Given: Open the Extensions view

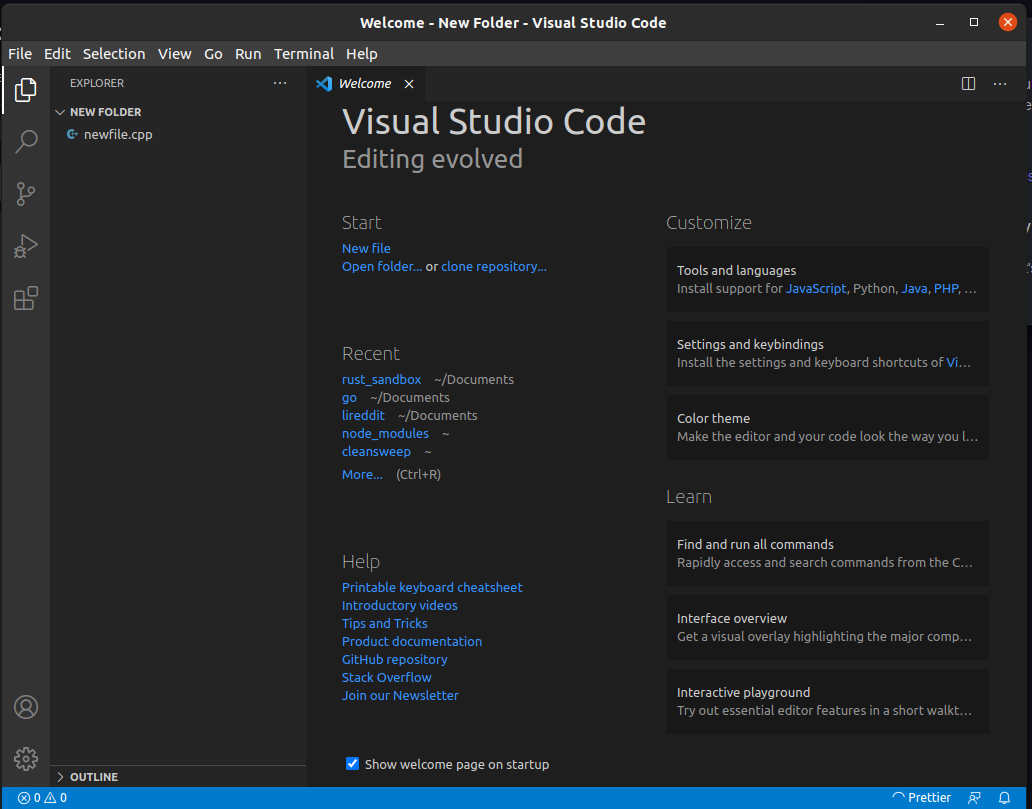Looking at the screenshot, I should pos(26,298).
